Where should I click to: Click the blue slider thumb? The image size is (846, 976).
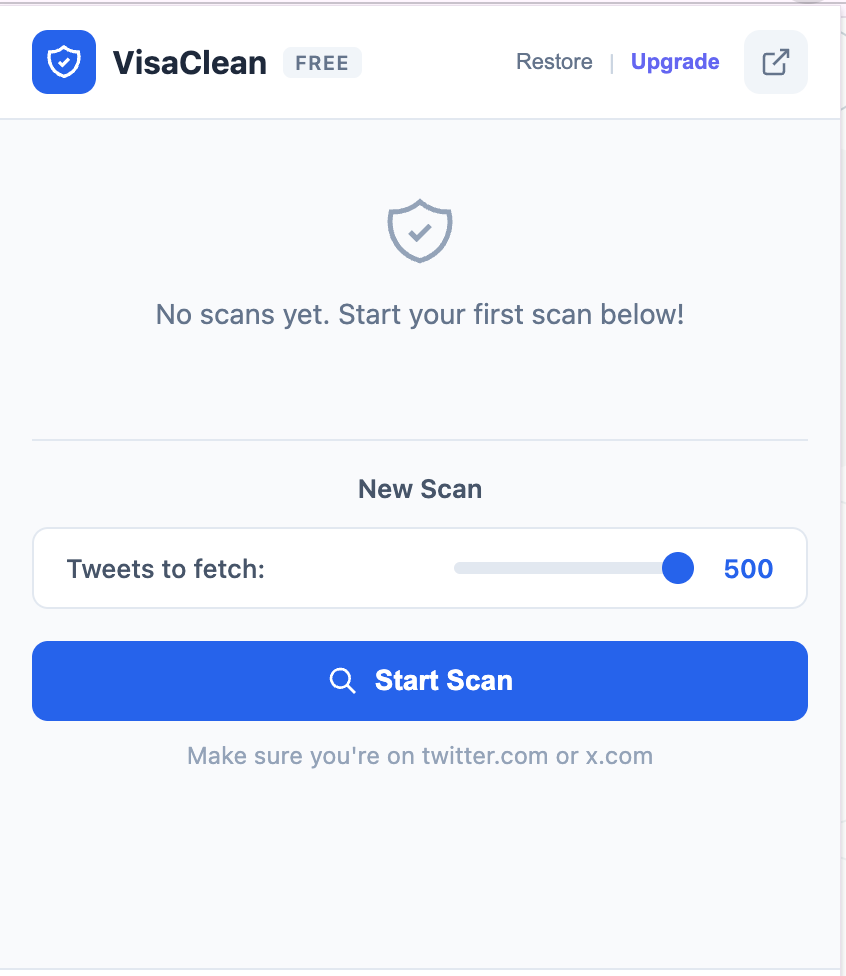677,568
